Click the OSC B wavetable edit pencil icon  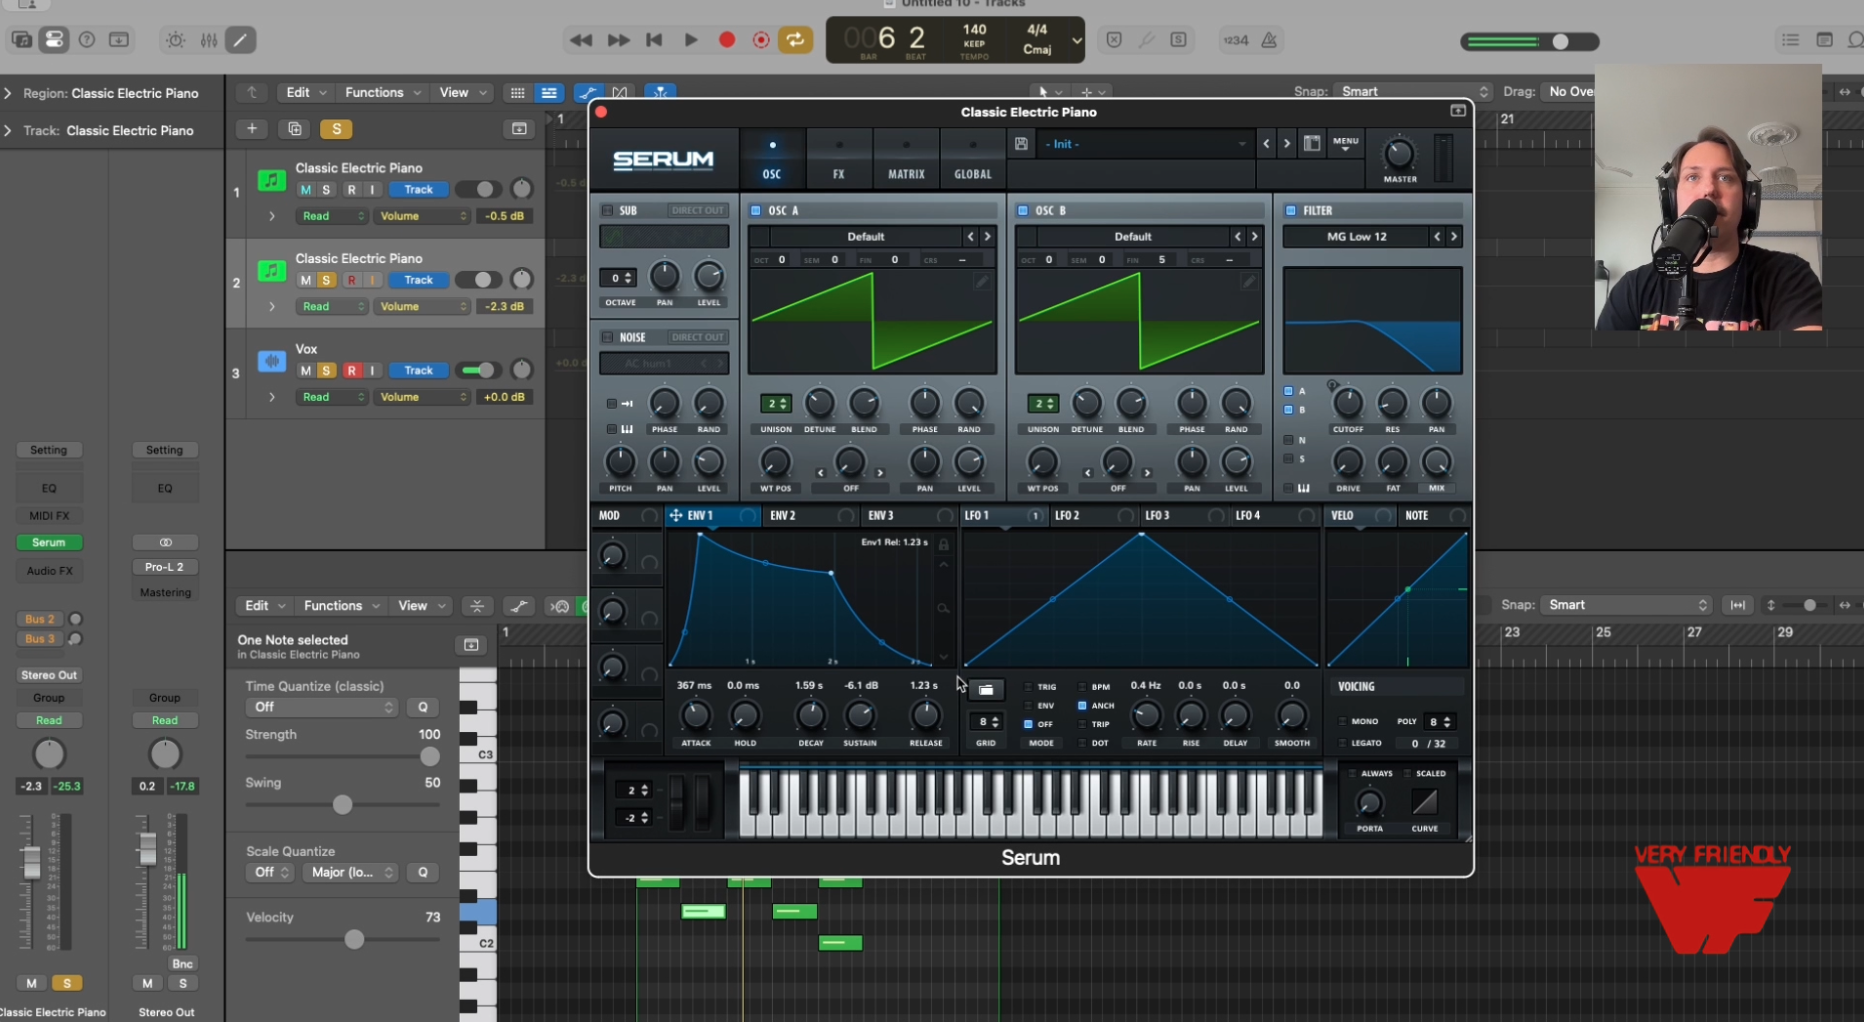coord(1248,282)
